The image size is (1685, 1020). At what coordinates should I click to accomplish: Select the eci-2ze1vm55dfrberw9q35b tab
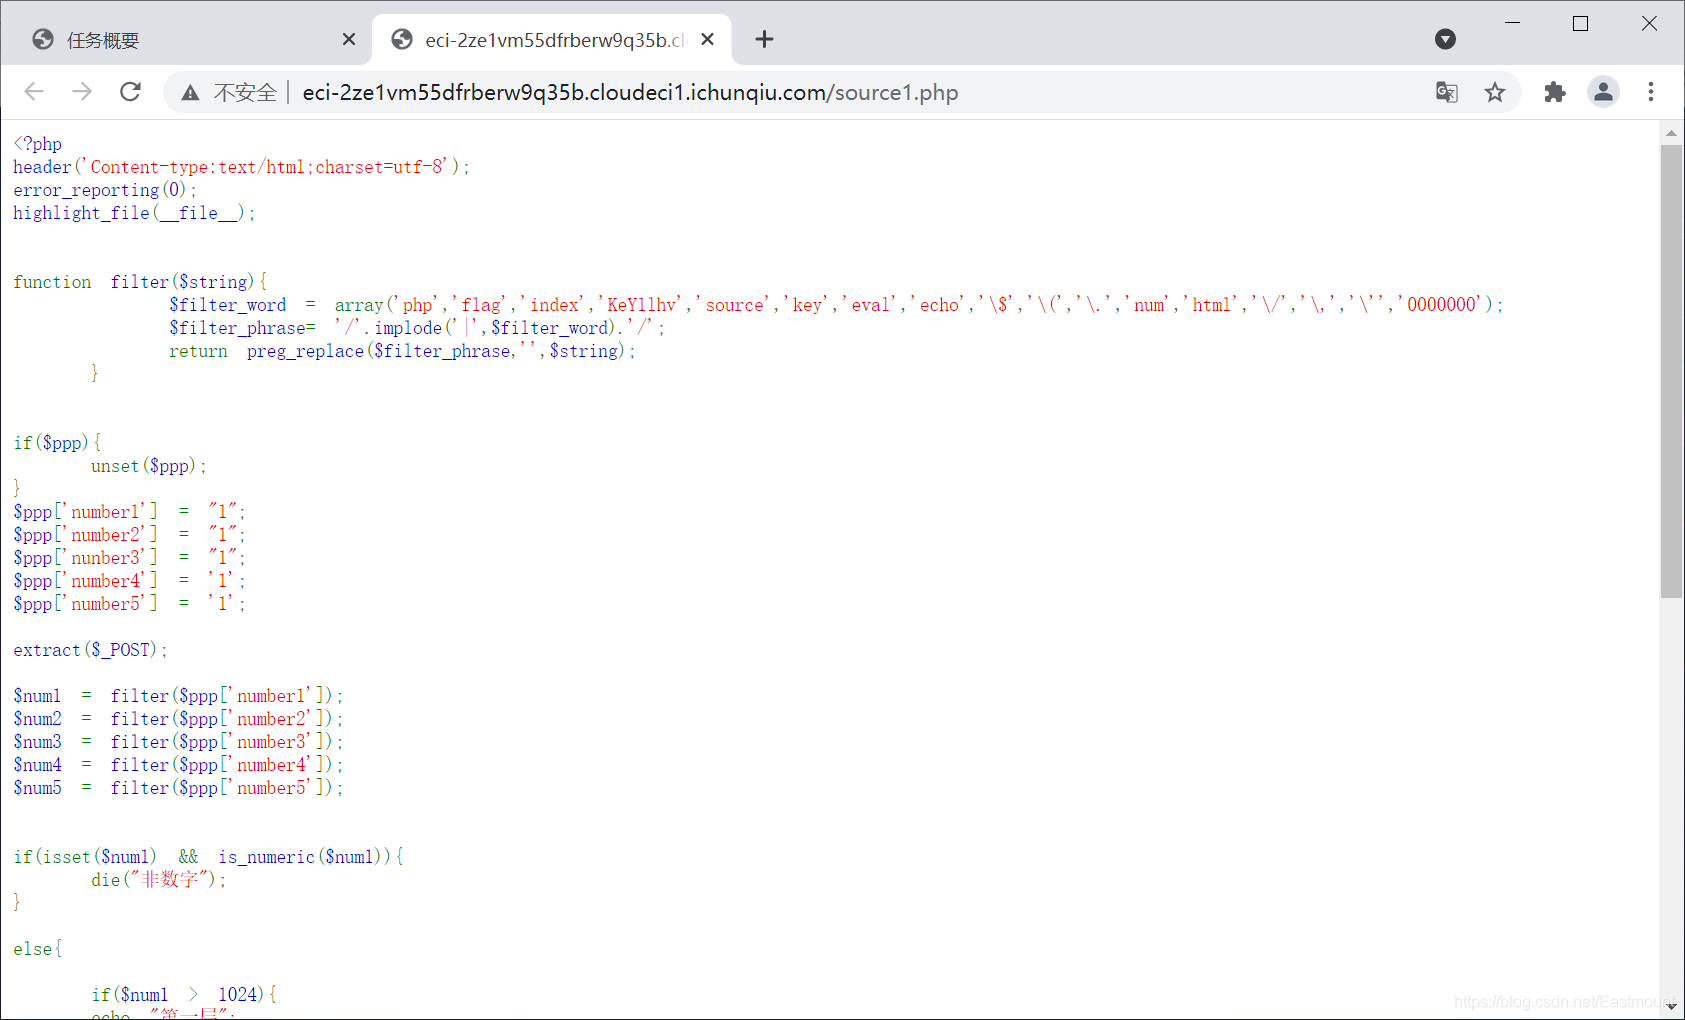551,40
